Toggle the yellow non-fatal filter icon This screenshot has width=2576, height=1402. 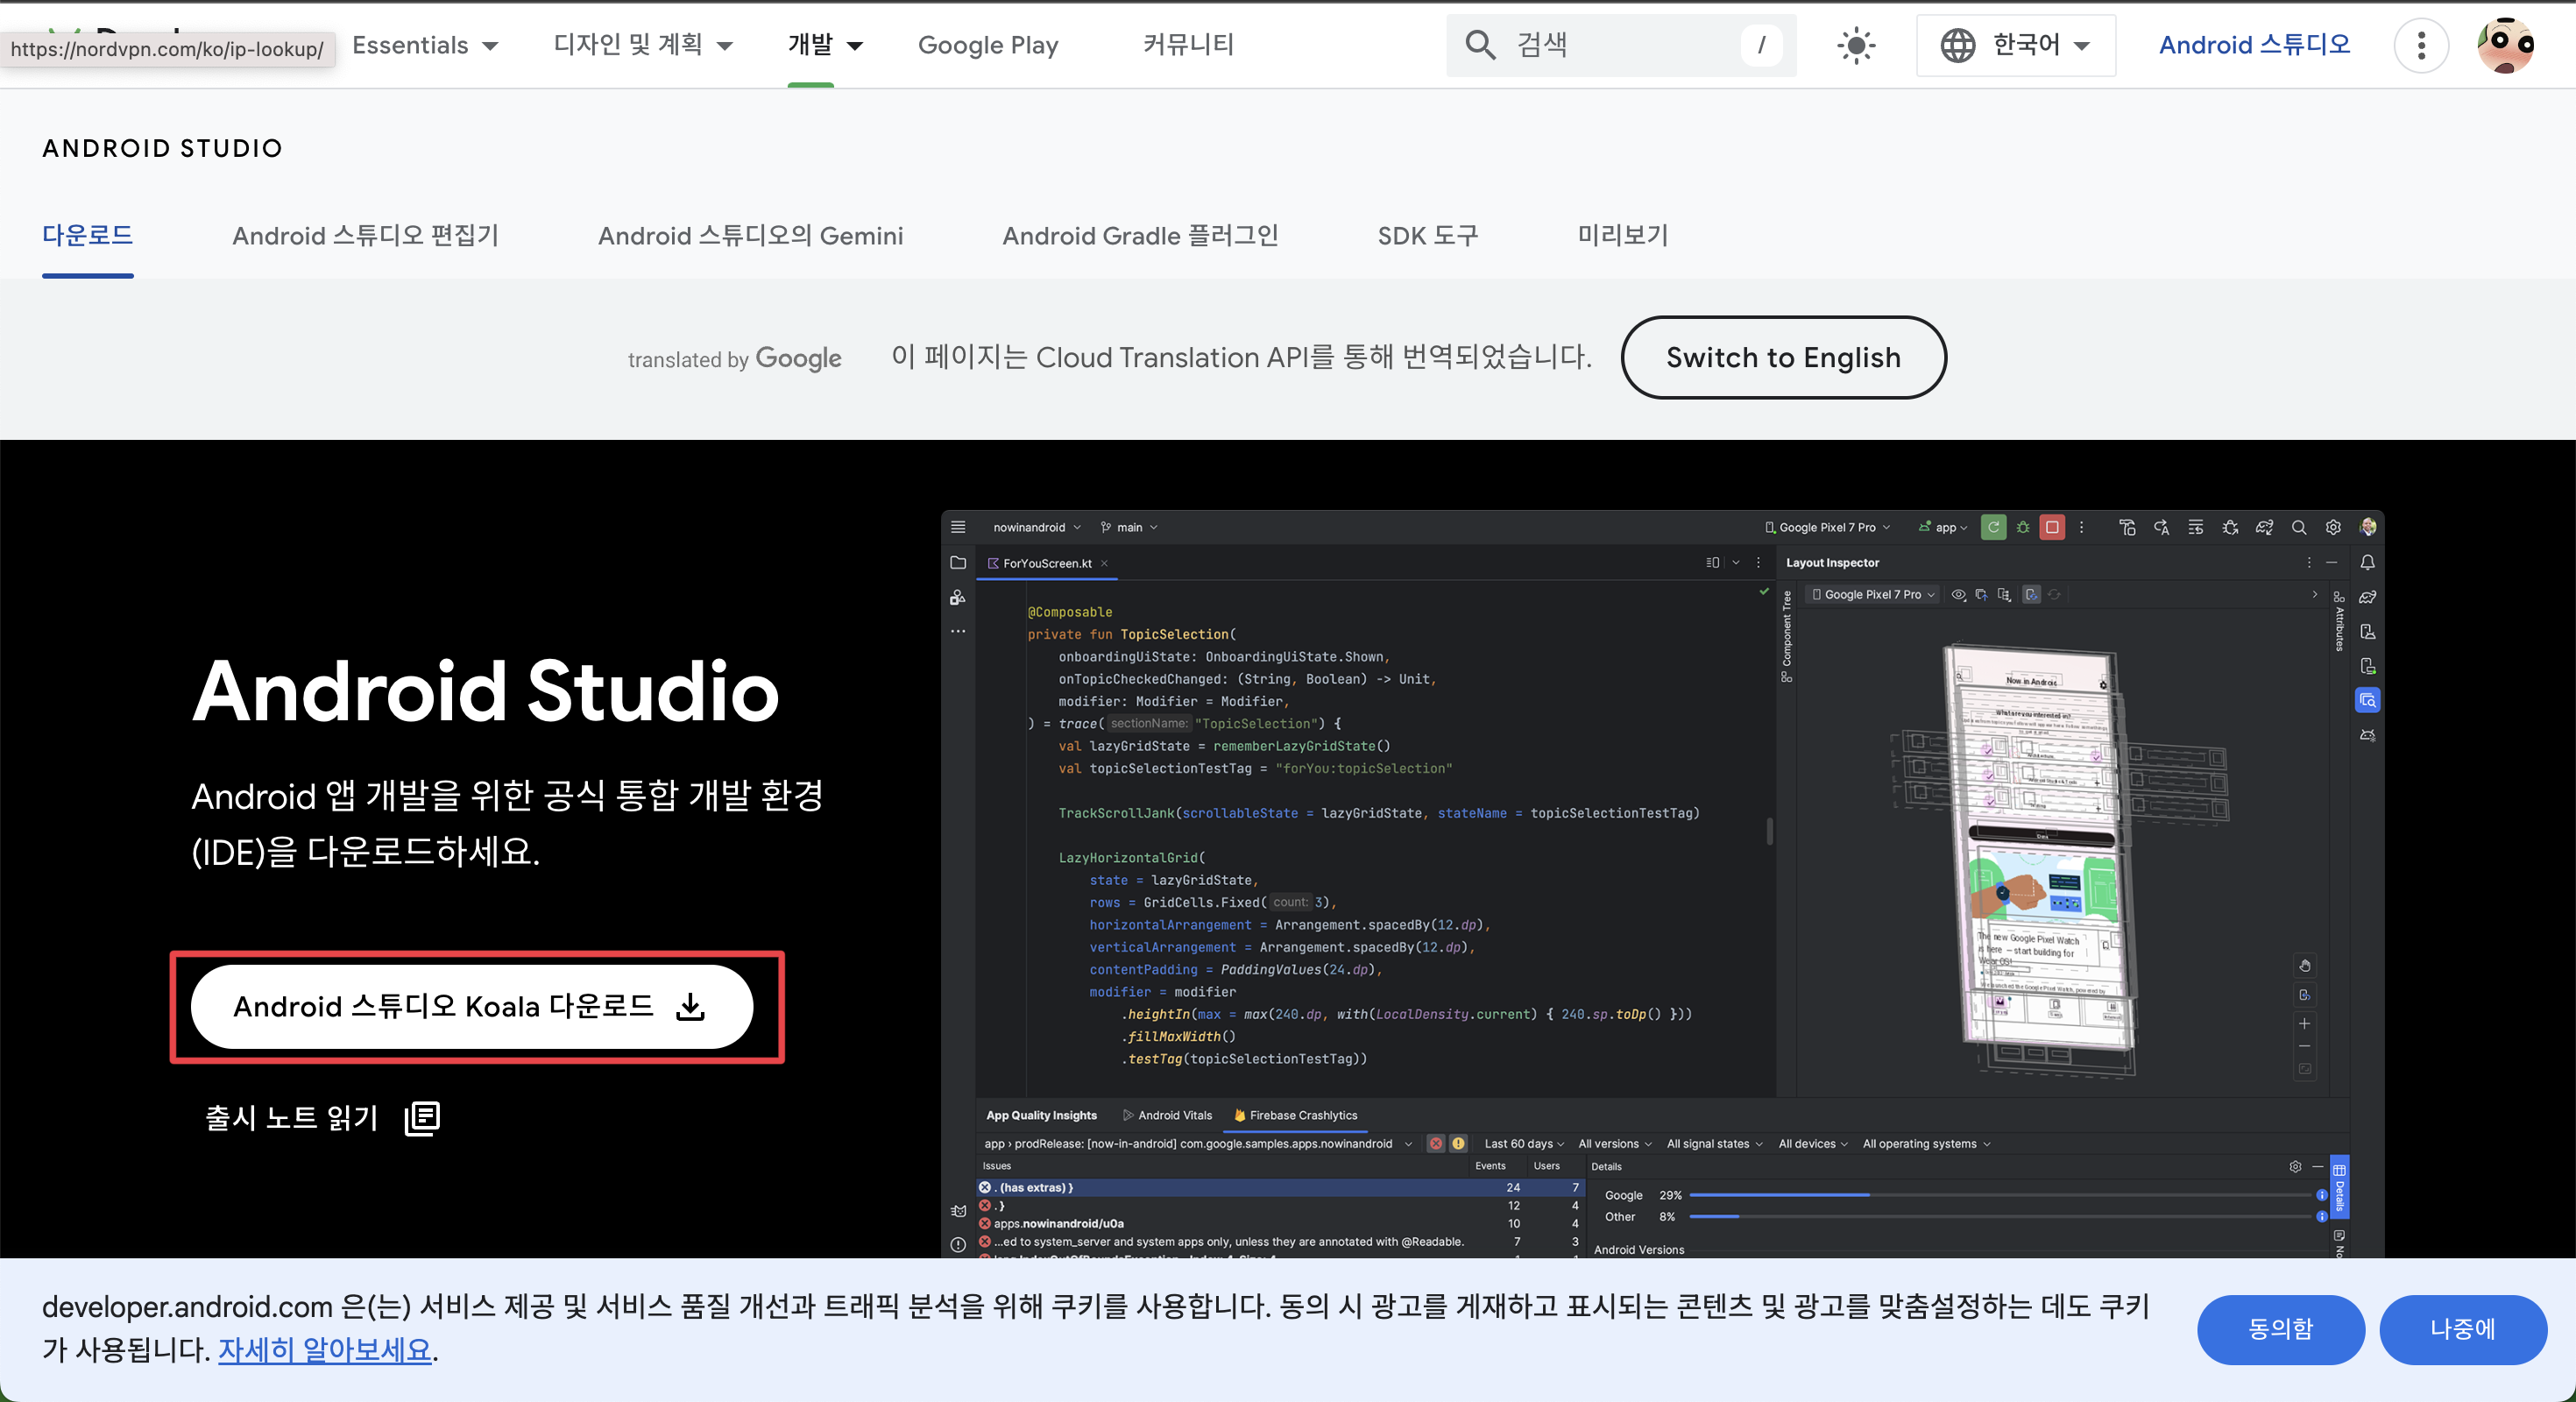point(1458,1143)
